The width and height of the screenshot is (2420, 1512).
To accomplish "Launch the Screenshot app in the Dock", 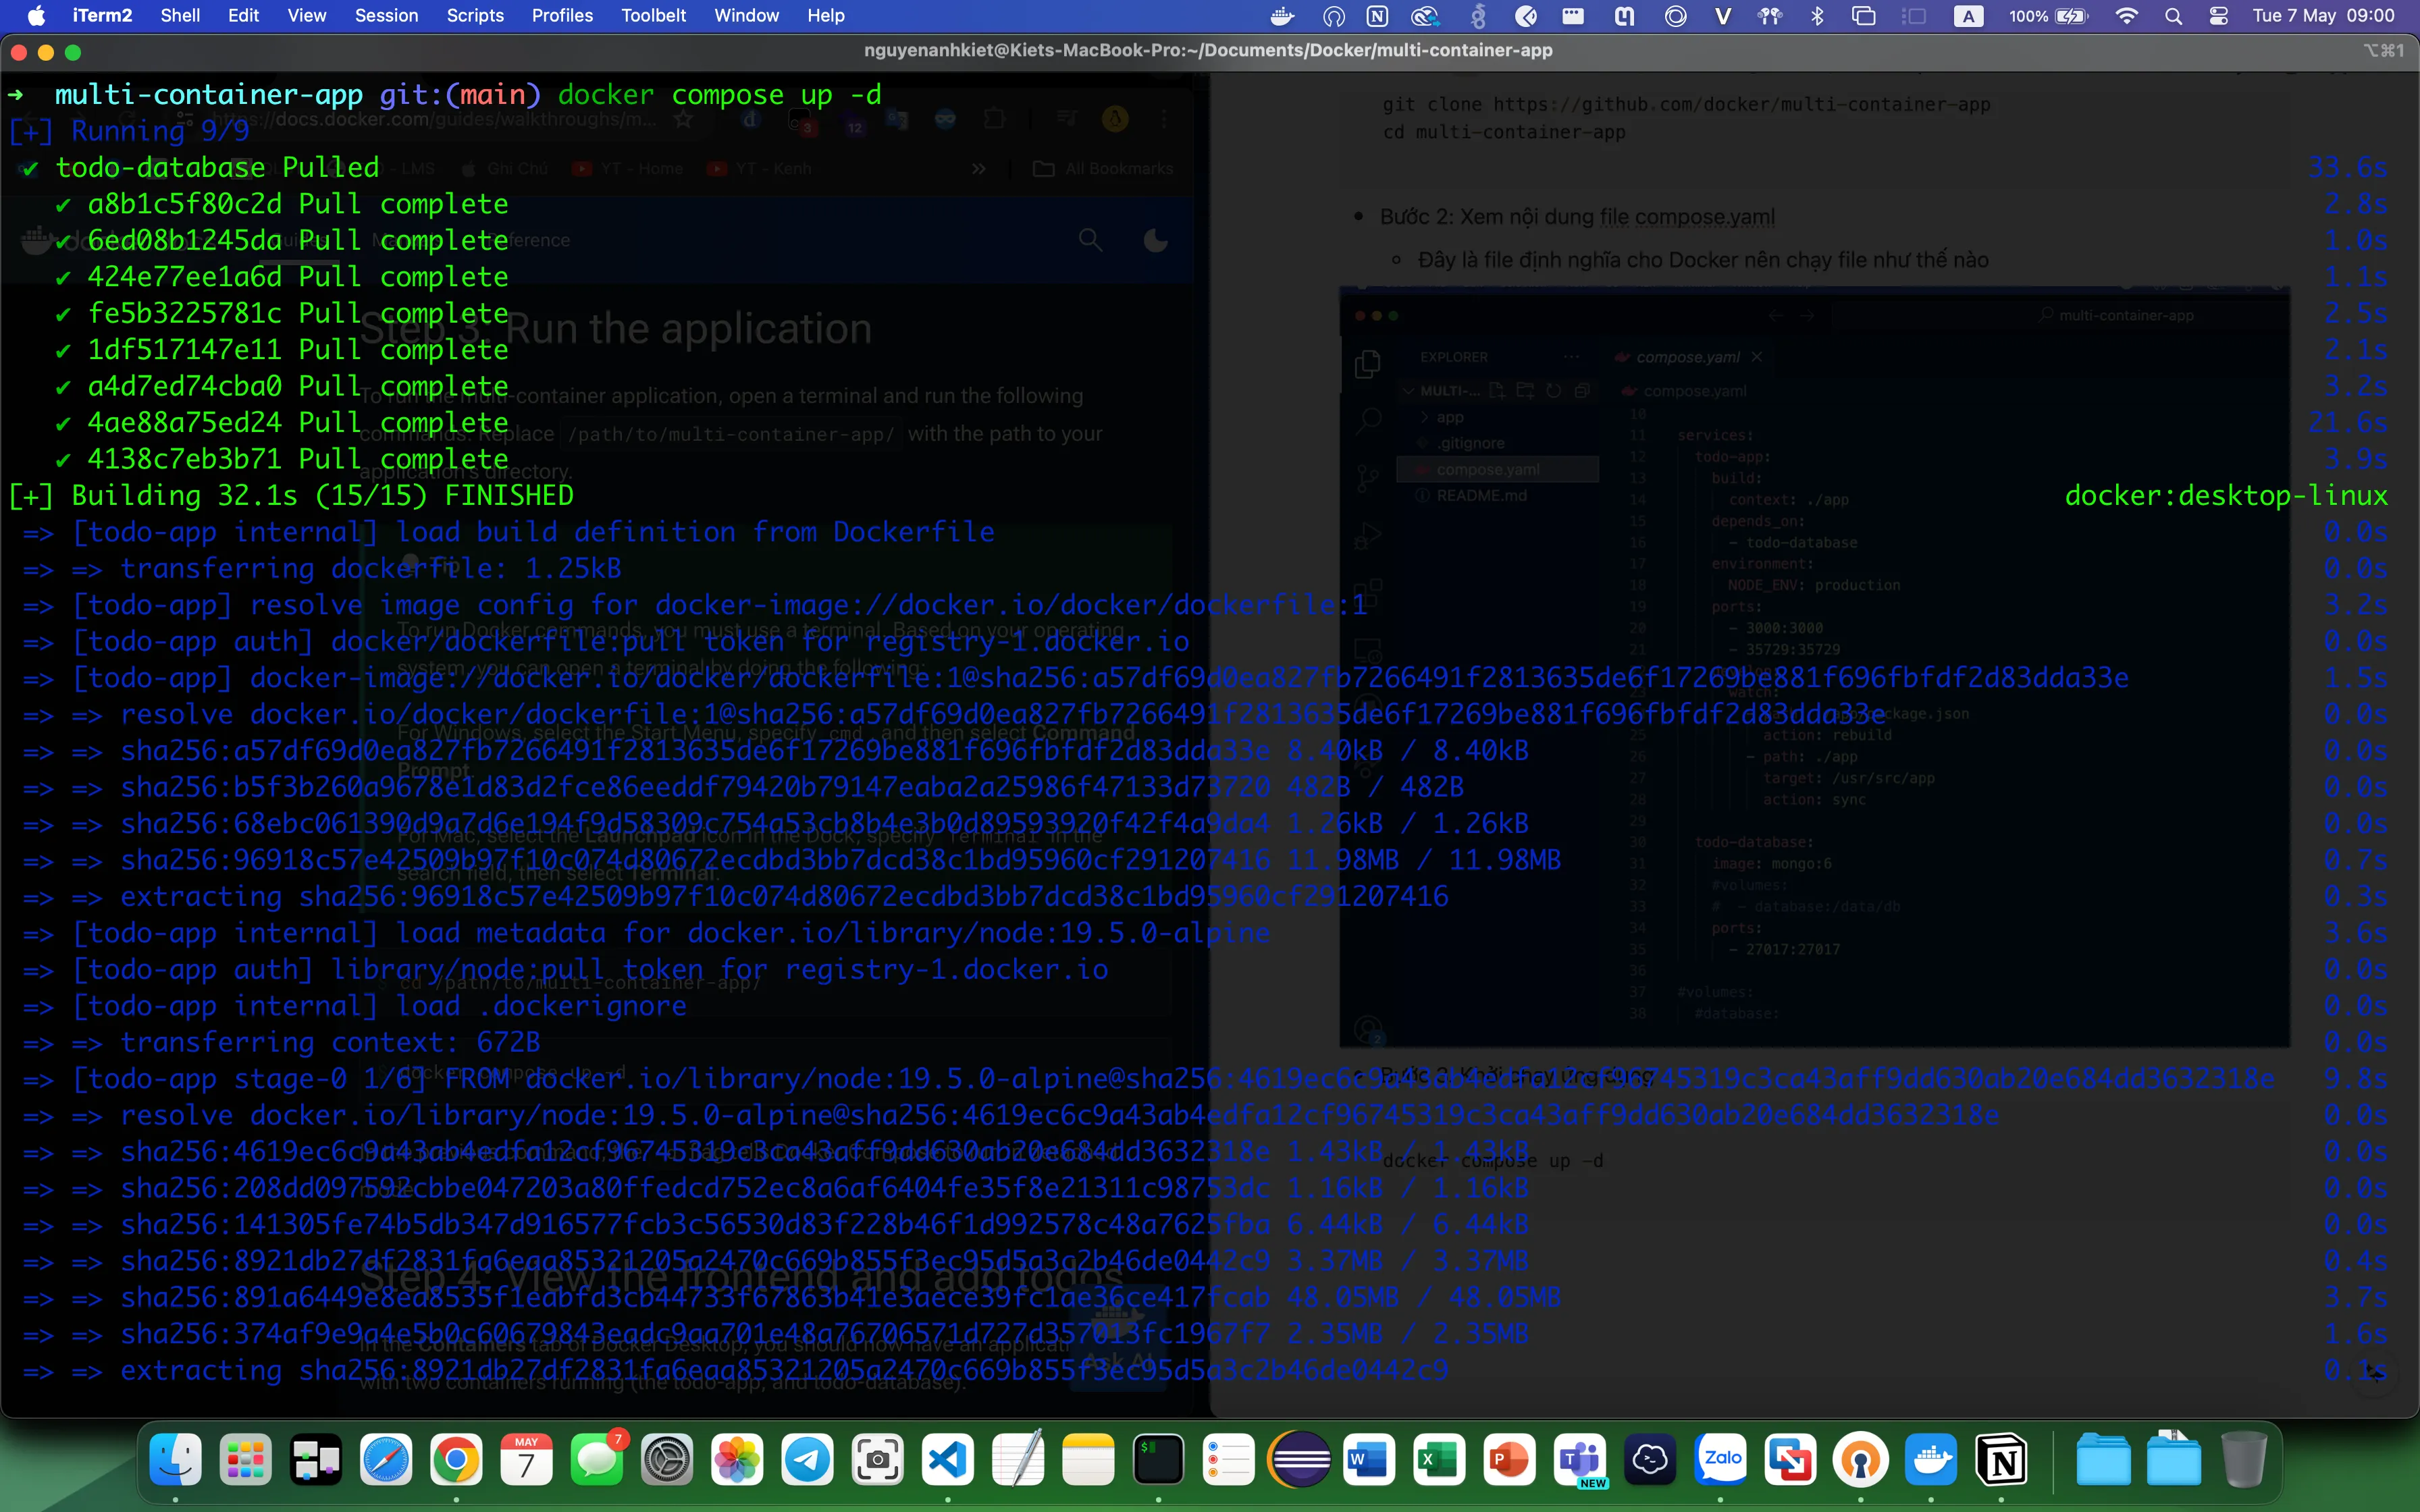I will point(877,1461).
